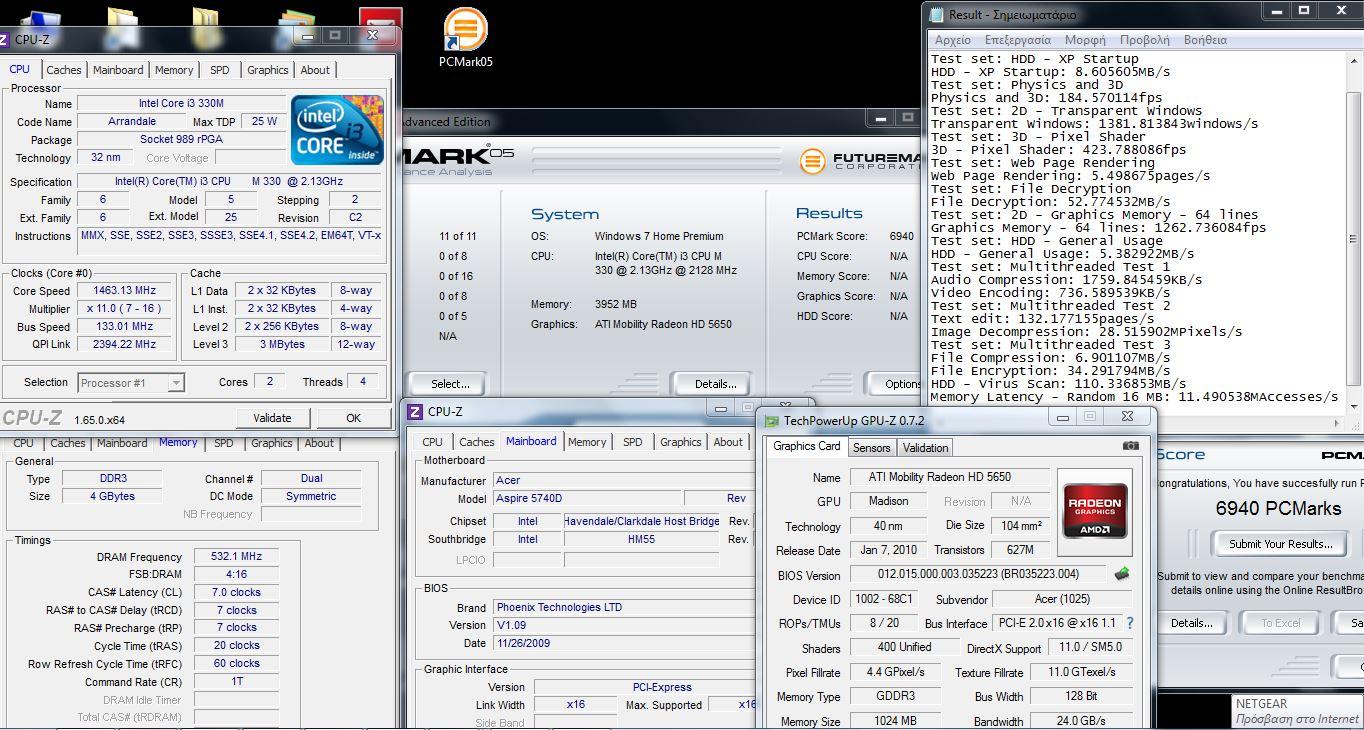Select Graphics tab in CPU-Z mainboard window

pyautogui.click(x=680, y=442)
